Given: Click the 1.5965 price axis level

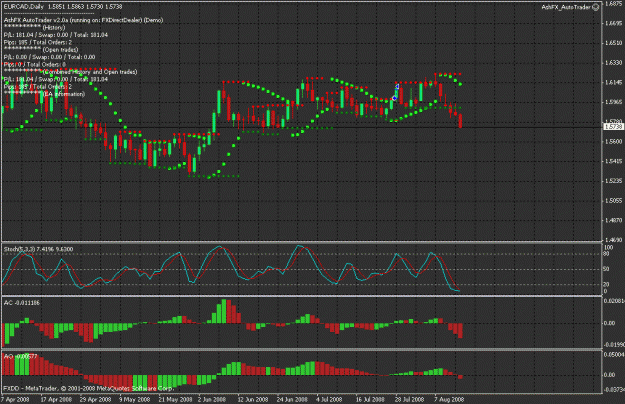Looking at the screenshot, I should point(614,102).
